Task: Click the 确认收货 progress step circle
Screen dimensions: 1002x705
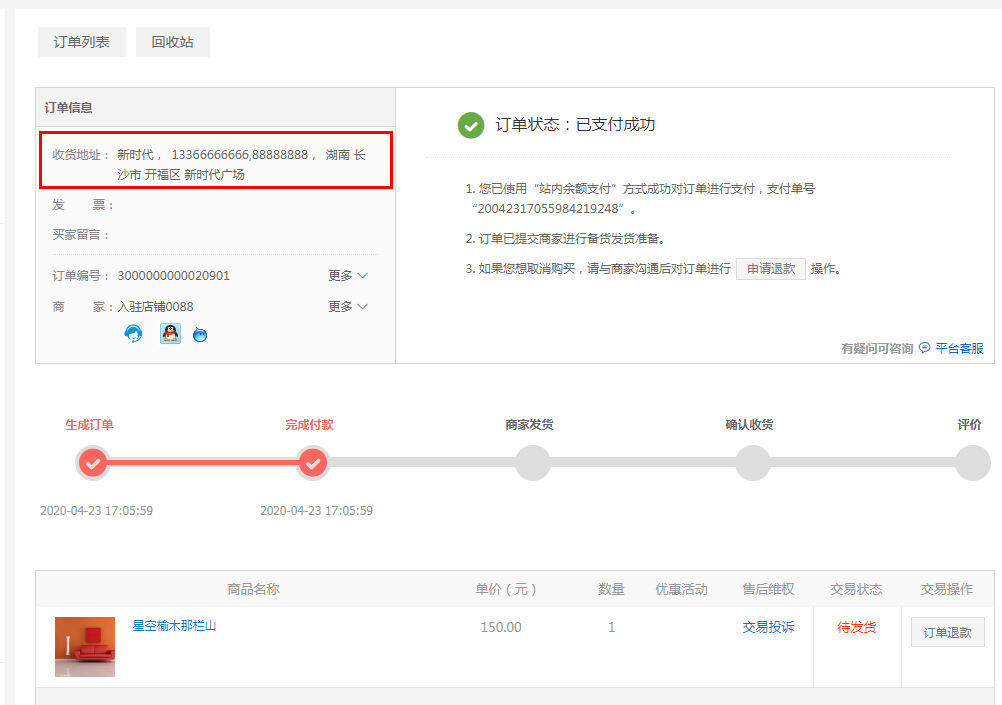Action: [752, 463]
